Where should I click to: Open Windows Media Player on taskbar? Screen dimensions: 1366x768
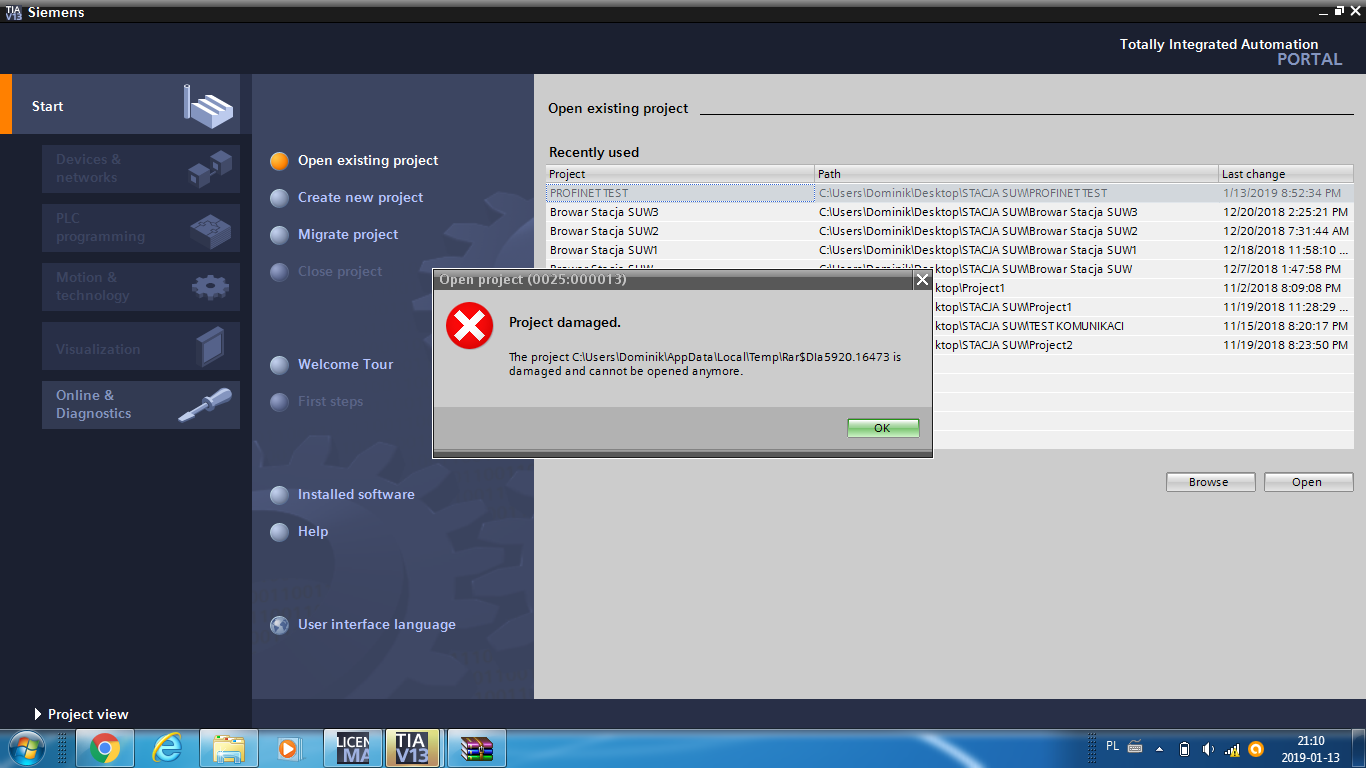[x=289, y=748]
